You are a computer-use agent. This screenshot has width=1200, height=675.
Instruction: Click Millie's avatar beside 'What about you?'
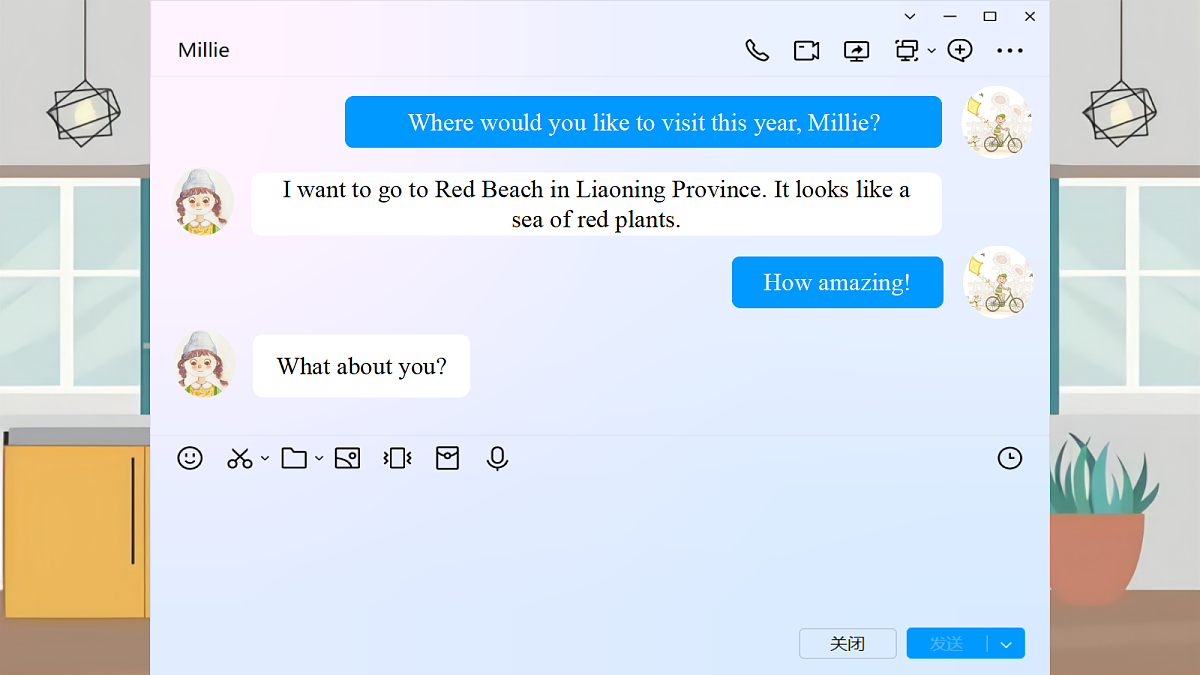(x=204, y=364)
